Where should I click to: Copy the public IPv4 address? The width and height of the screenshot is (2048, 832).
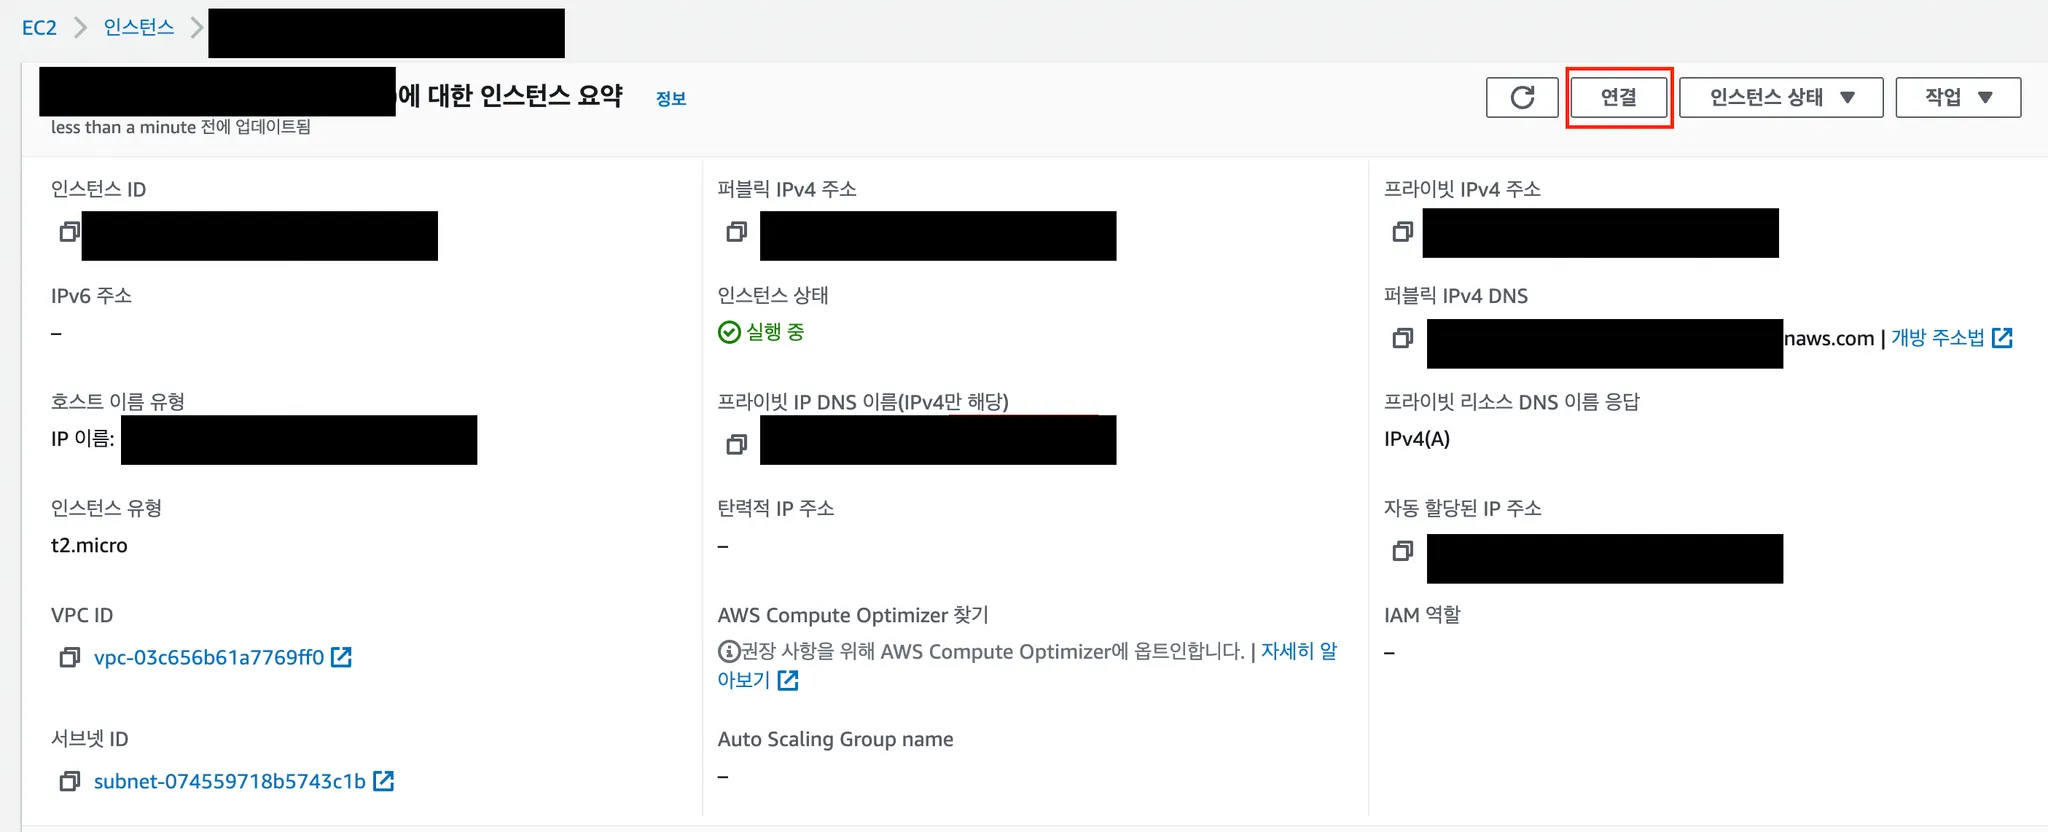737,232
